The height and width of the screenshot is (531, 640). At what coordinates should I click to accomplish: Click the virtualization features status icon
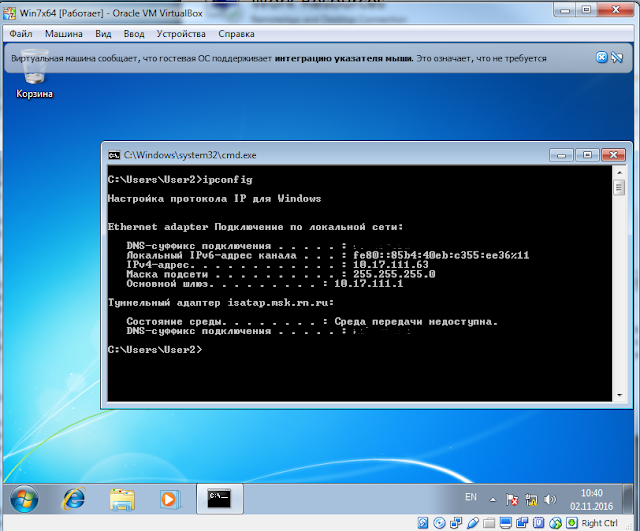[539, 523]
